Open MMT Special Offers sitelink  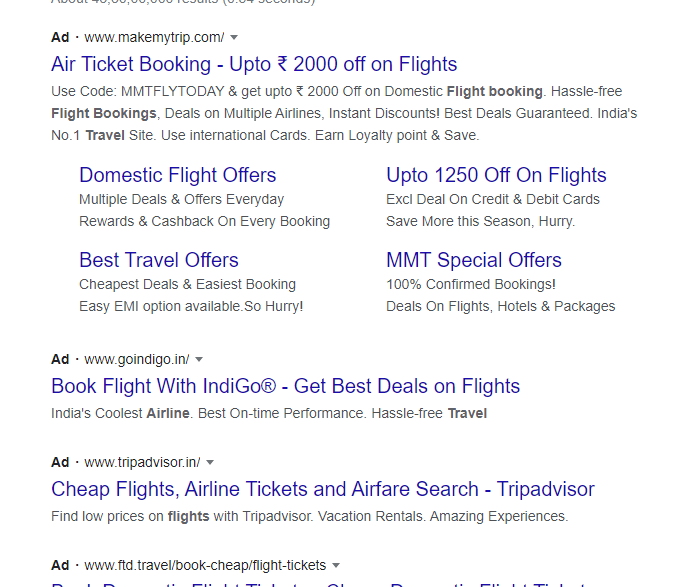(474, 260)
